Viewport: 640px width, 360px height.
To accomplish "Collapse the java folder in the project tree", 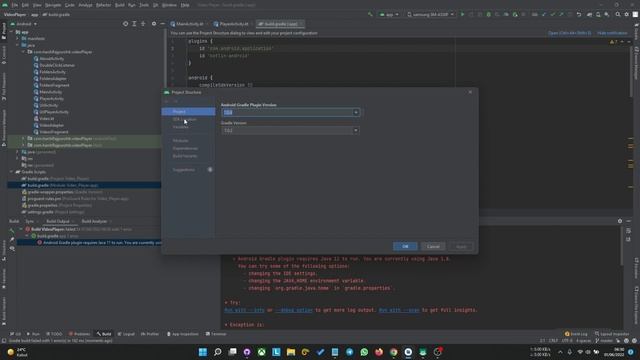I will (18, 45).
